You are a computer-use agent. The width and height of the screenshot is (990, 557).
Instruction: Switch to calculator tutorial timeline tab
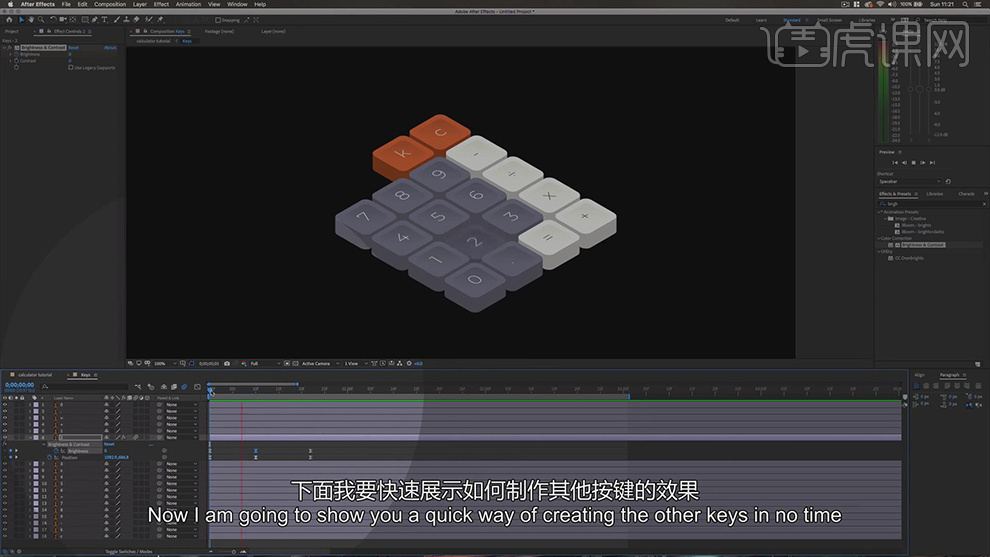pyautogui.click(x=34, y=375)
